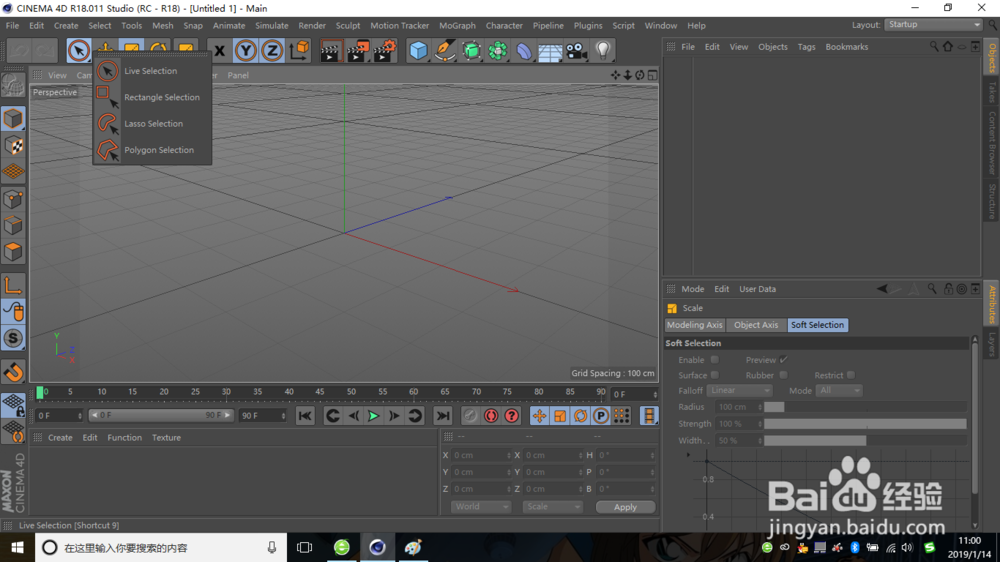Image resolution: width=1000 pixels, height=562 pixels.
Task: Click the green Subdivision Surface generator icon
Action: click(471, 50)
